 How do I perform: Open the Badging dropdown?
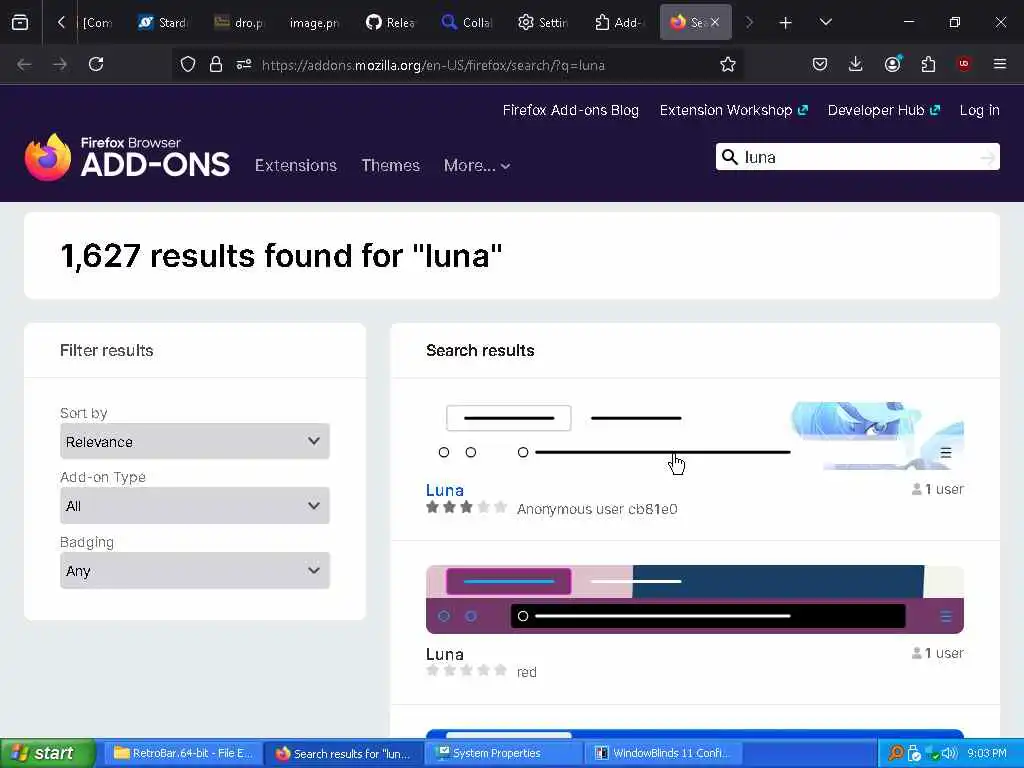(195, 571)
